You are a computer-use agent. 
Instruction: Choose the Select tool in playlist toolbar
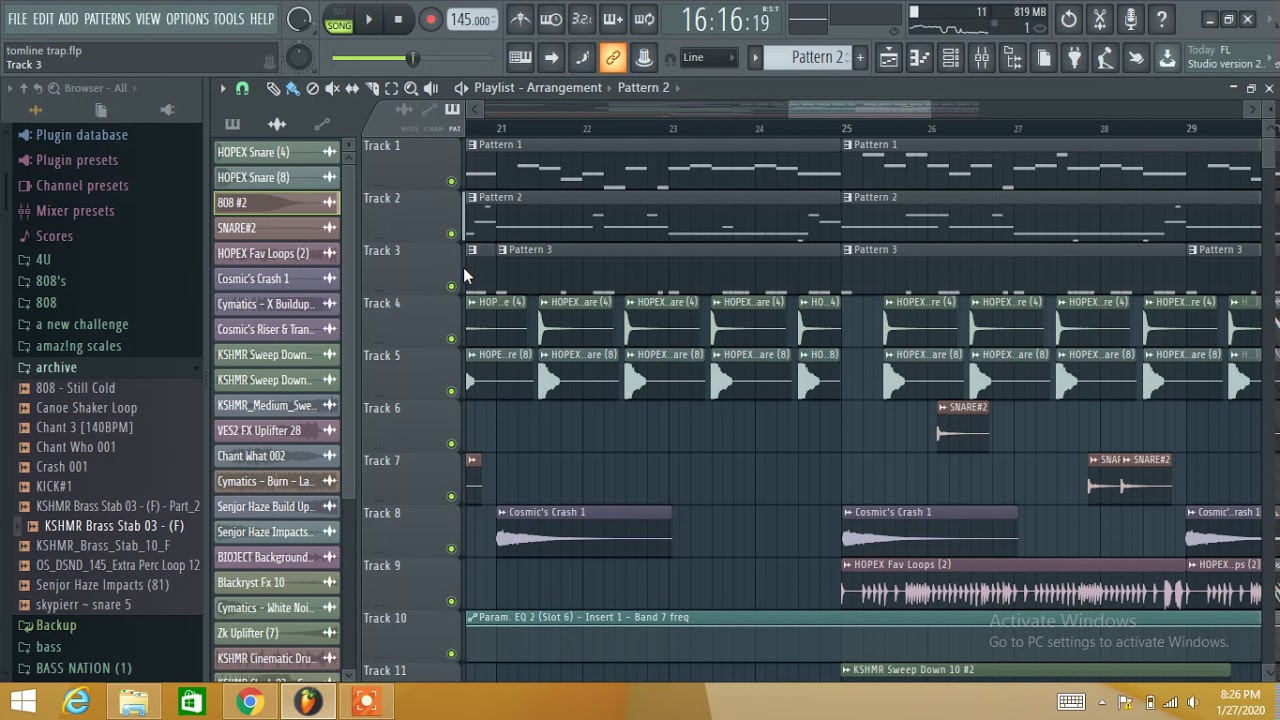click(x=391, y=89)
